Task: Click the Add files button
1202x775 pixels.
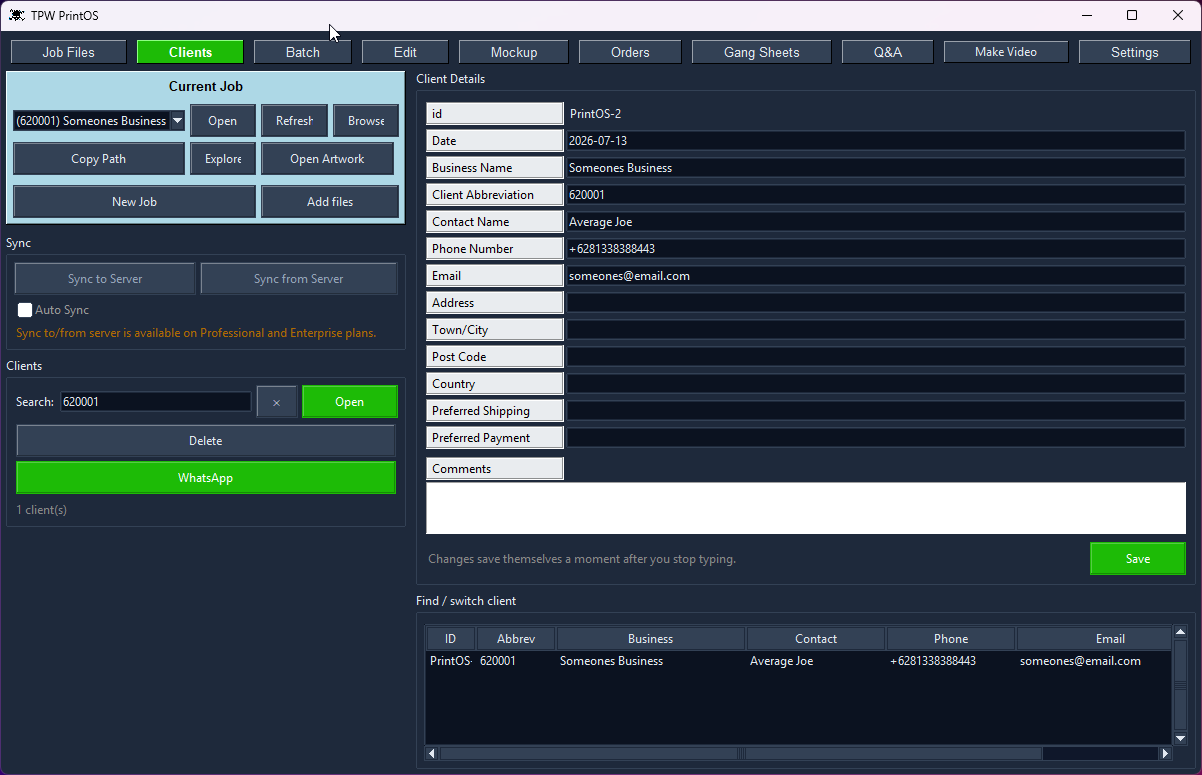Action: [x=330, y=202]
